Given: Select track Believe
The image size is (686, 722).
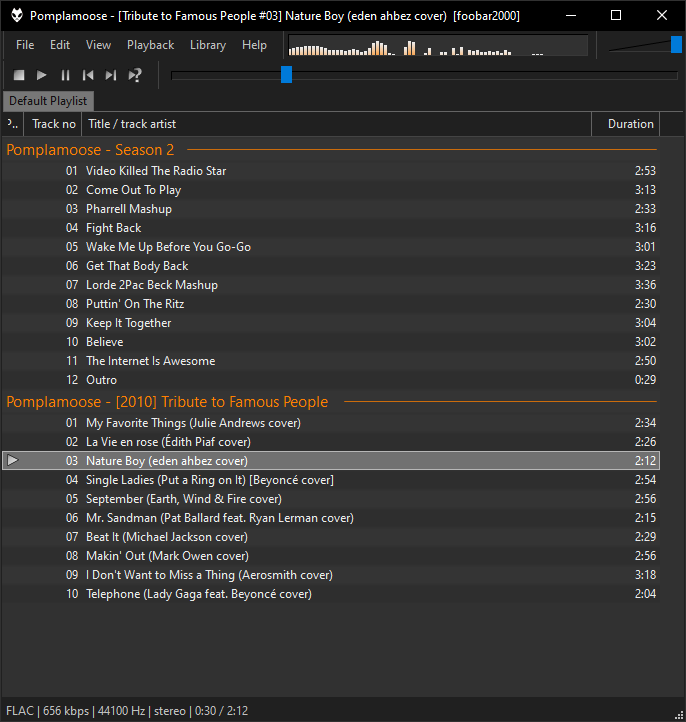Looking at the screenshot, I should coord(331,342).
